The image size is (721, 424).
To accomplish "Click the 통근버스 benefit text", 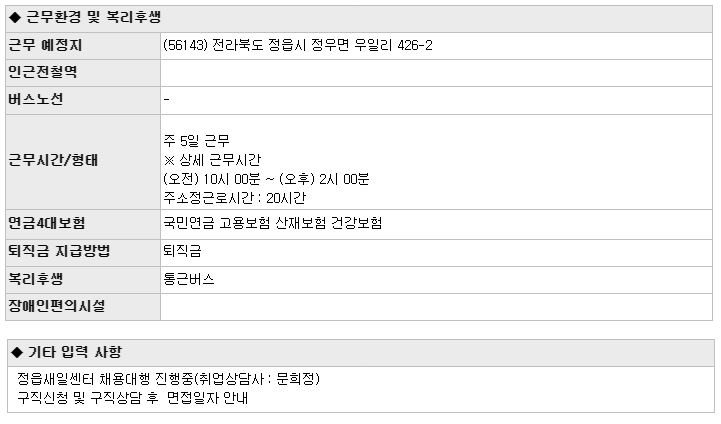I will [x=189, y=279].
